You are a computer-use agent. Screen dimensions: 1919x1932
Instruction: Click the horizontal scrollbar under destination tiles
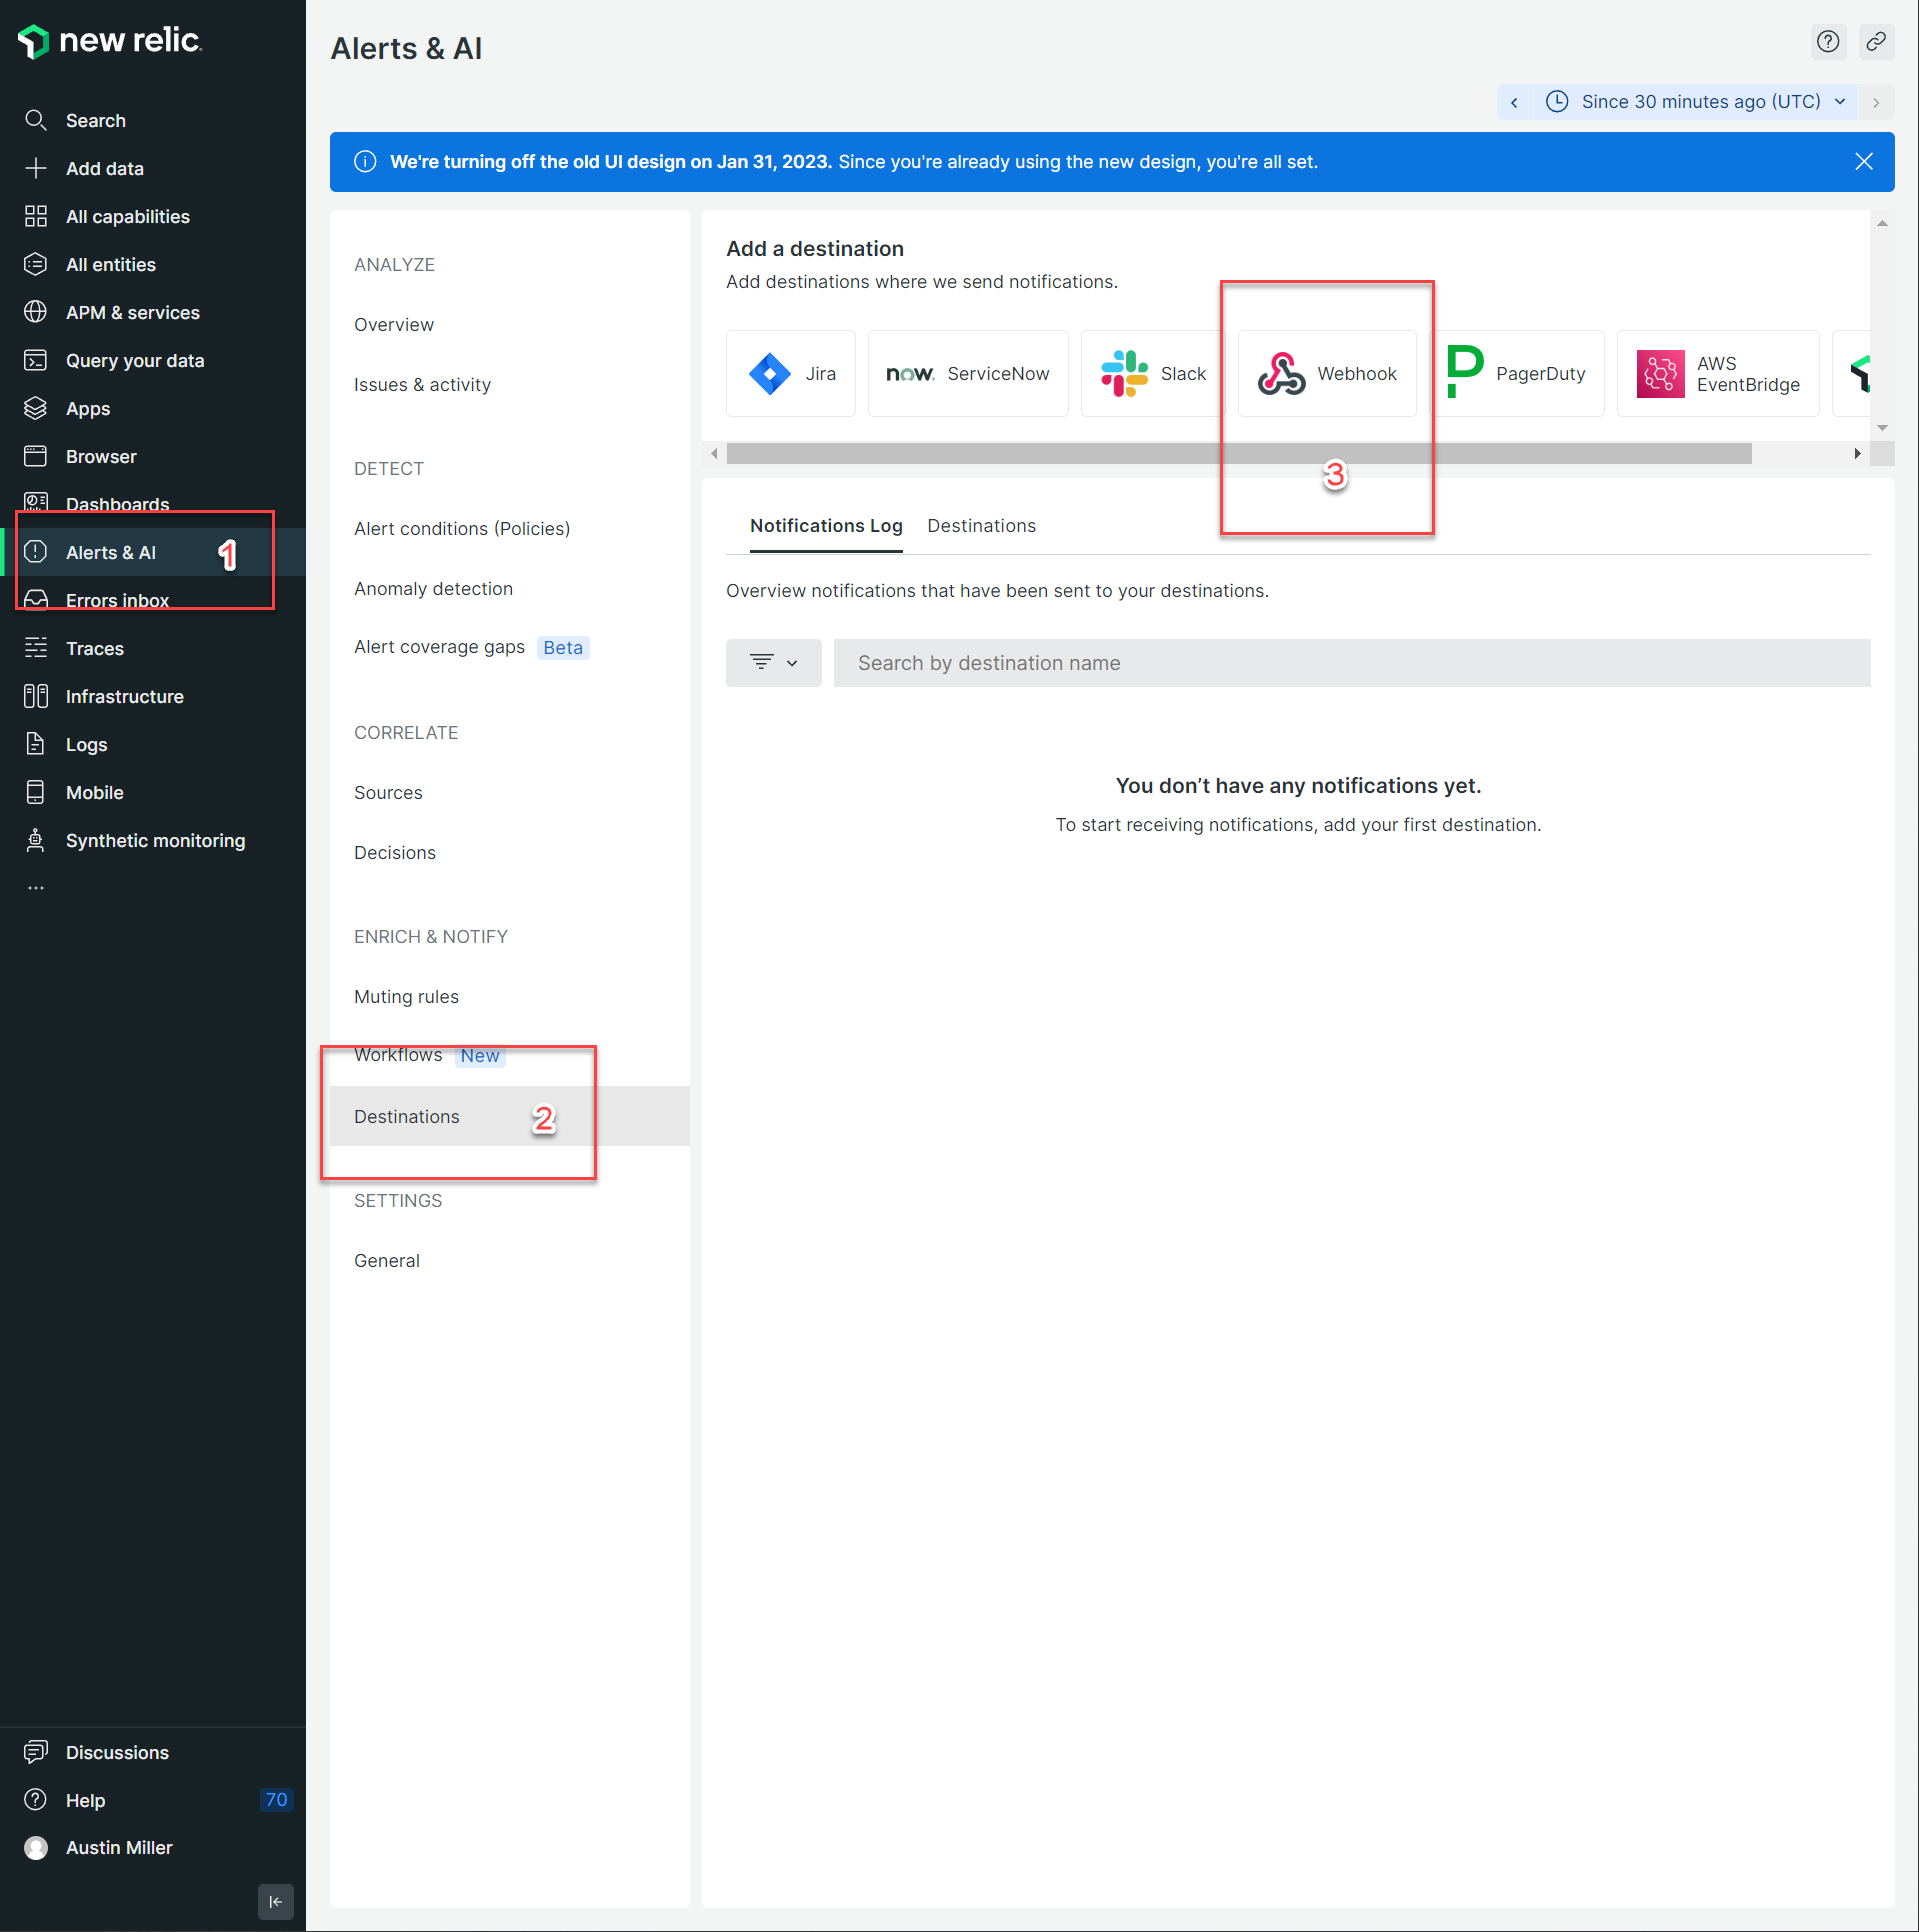point(1238,454)
